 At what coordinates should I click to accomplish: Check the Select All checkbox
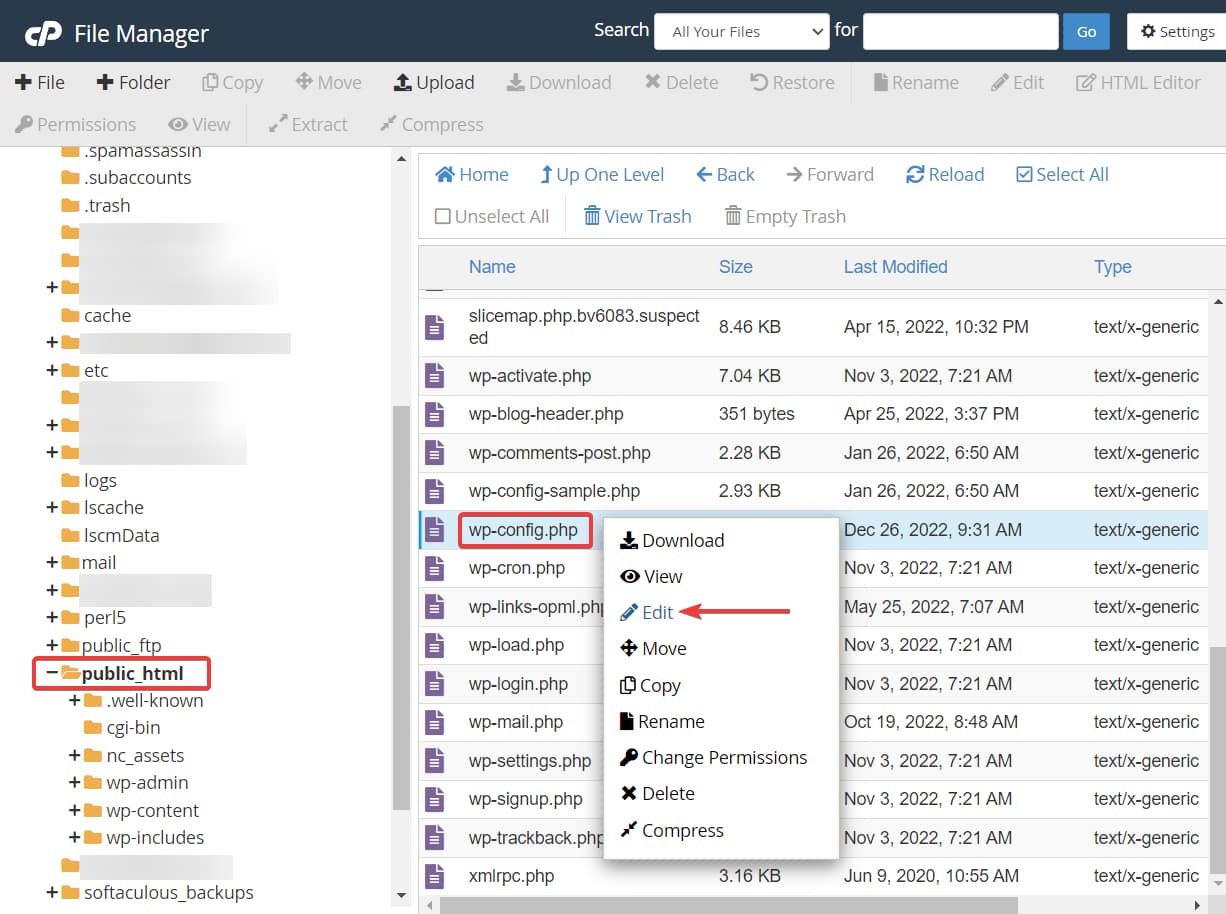[1024, 175]
